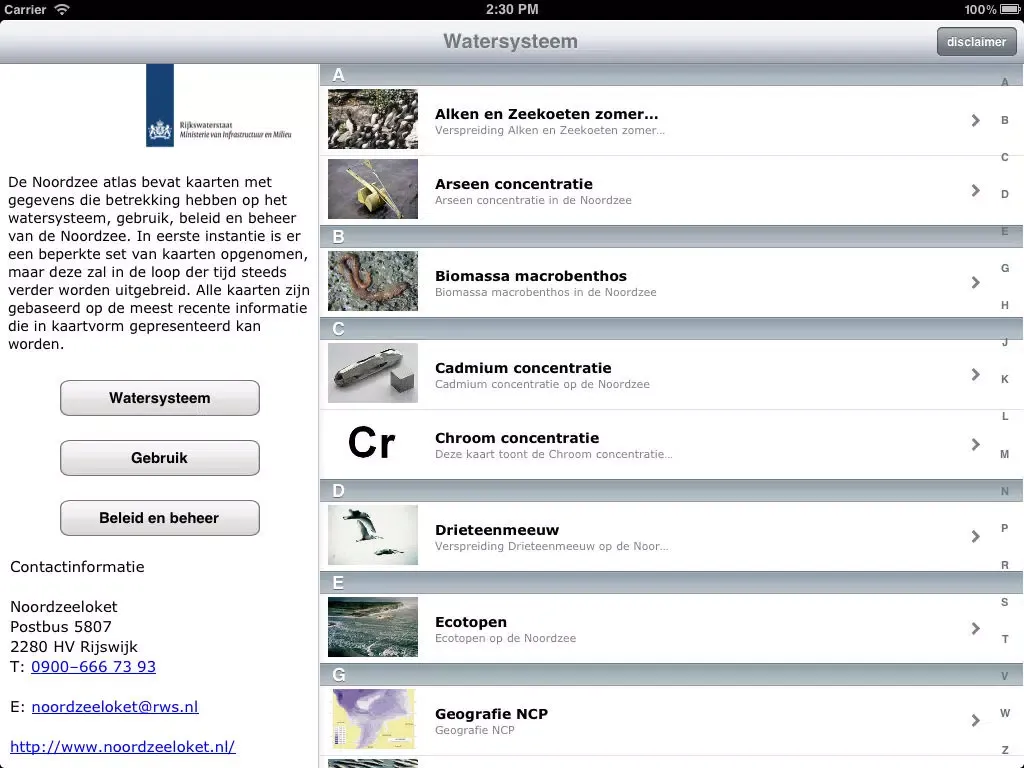Image resolution: width=1024 pixels, height=768 pixels.
Task: Jump to index letter G
Action: coord(1004,268)
